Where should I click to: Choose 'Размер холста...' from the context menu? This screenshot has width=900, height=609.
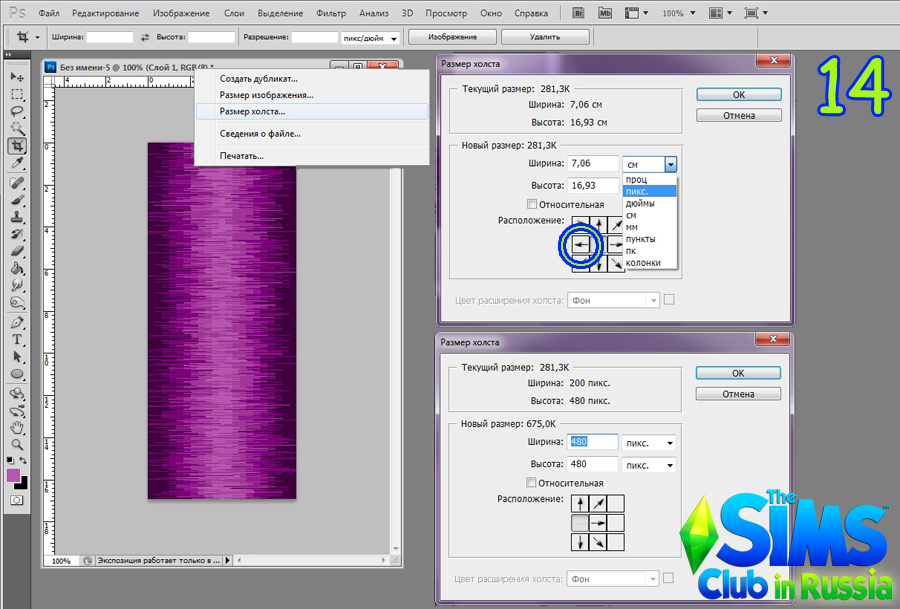[x=252, y=111]
